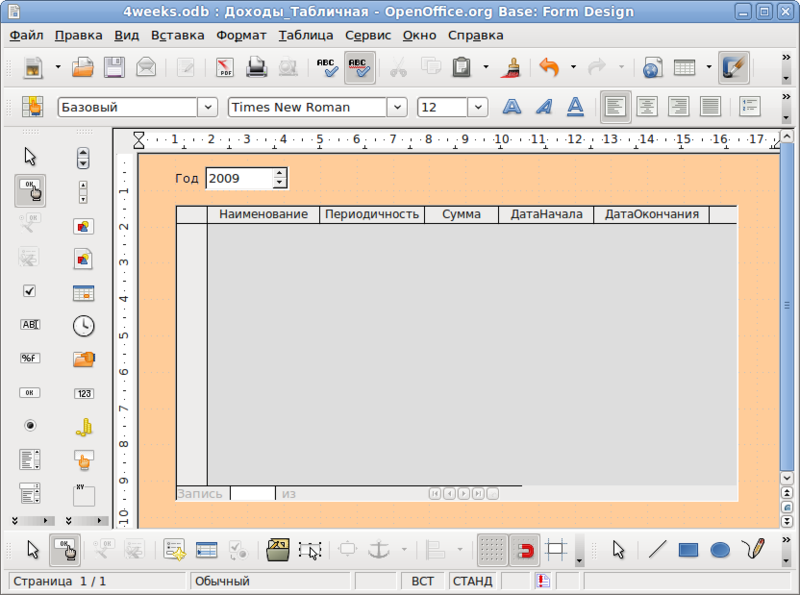Click the ДатаНачала column header

tap(546, 215)
